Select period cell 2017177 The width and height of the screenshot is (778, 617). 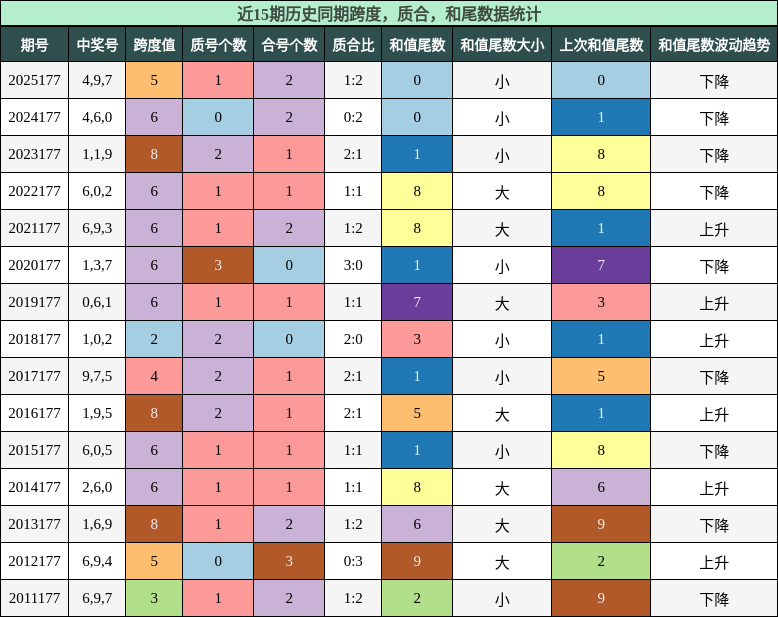point(34,376)
